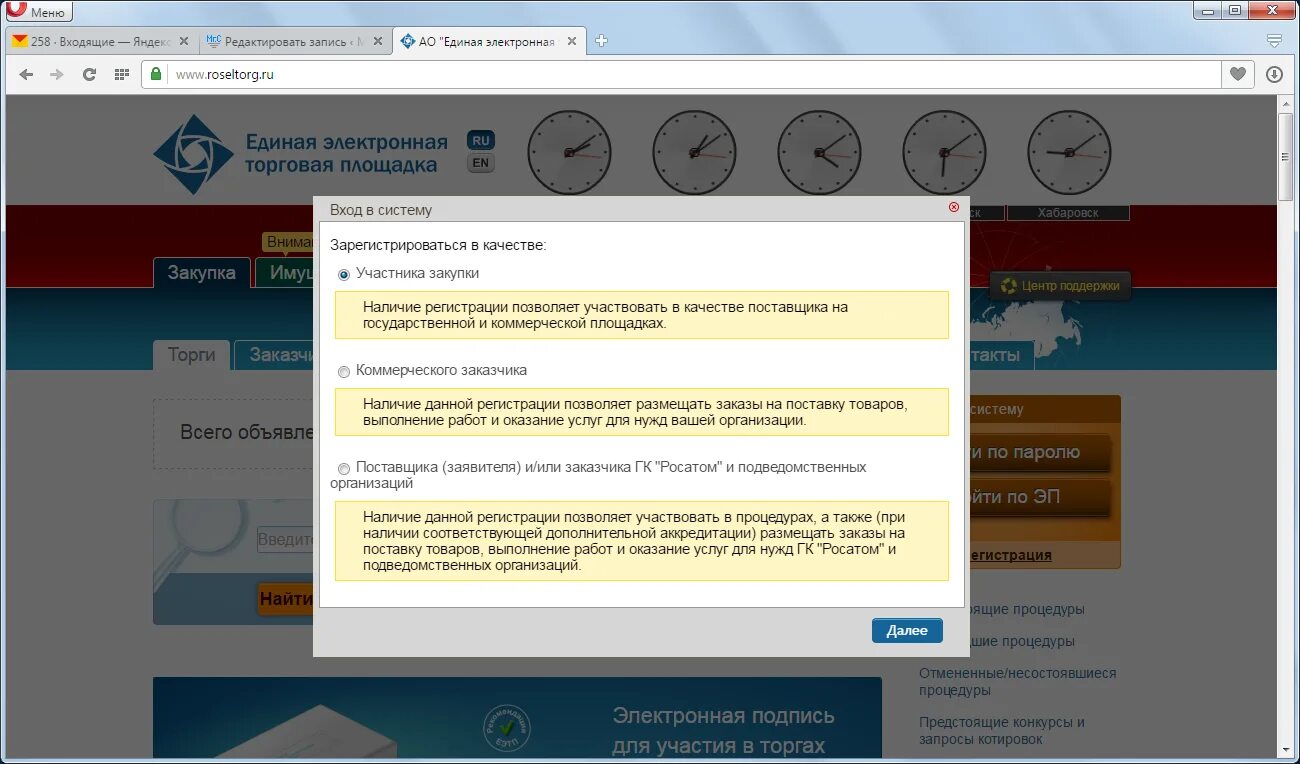Click the page vertical scrollbar thumb
This screenshot has height=764, width=1300.
point(1286,157)
